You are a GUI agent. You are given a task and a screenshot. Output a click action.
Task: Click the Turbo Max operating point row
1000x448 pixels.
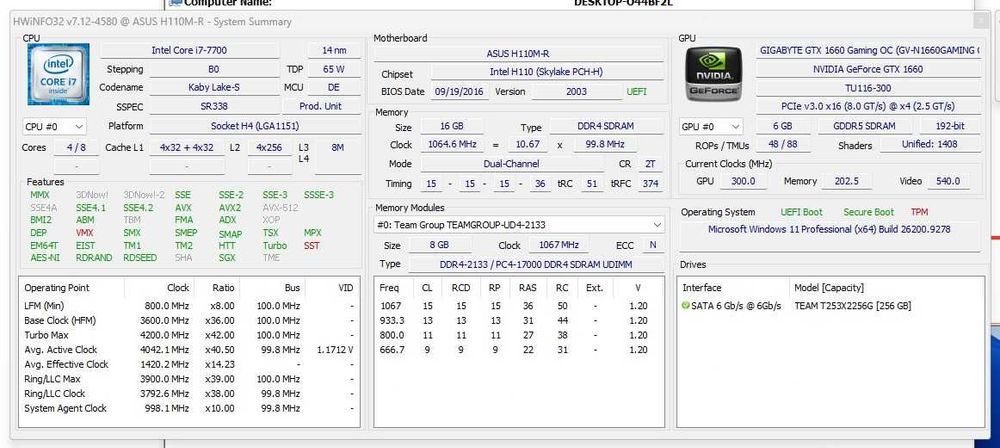point(189,335)
